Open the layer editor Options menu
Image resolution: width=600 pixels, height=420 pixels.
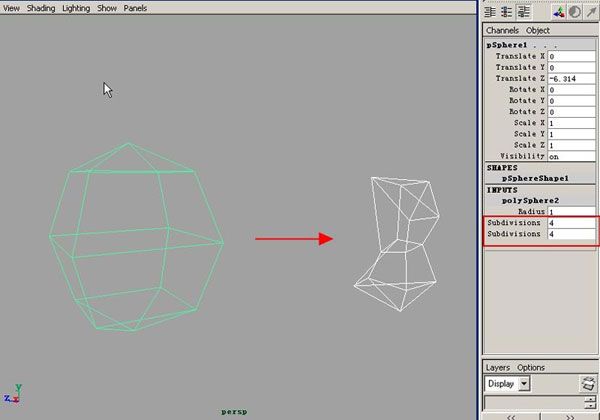pos(531,368)
